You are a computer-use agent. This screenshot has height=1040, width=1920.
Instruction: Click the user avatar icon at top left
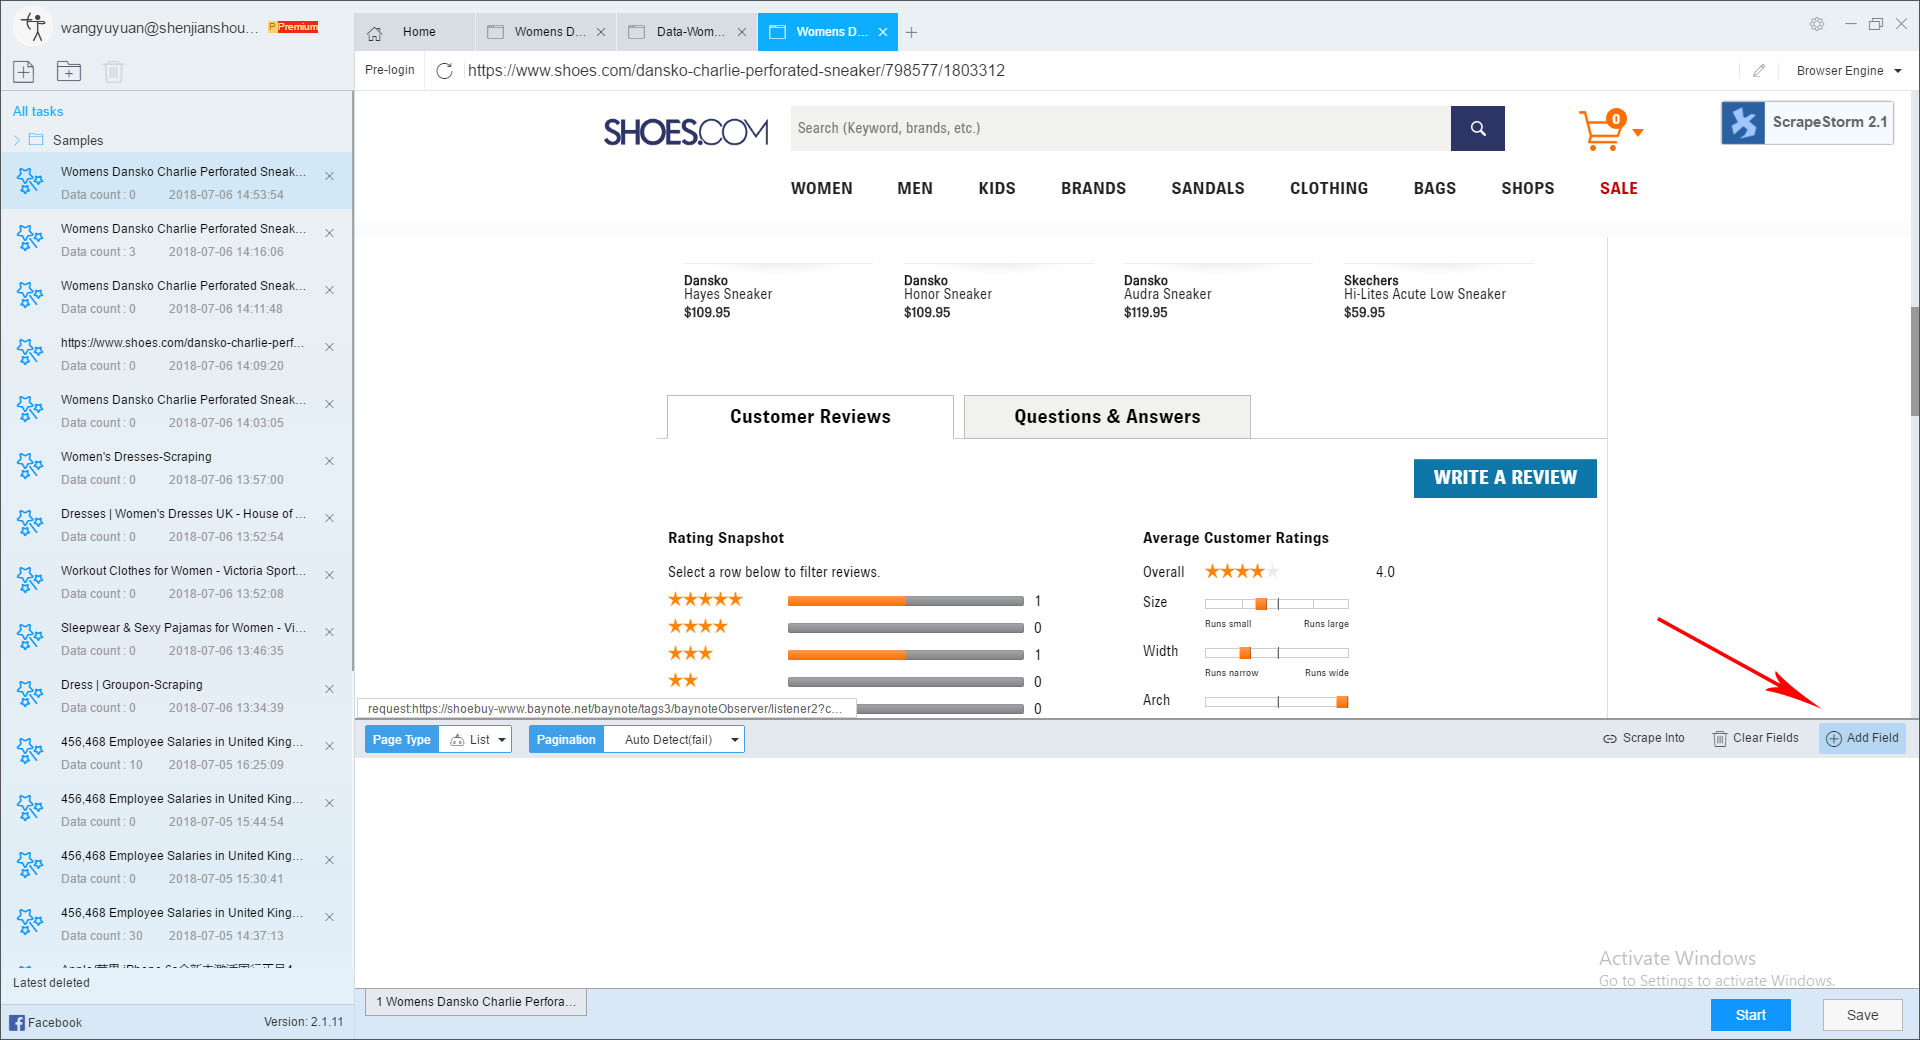tap(33, 27)
